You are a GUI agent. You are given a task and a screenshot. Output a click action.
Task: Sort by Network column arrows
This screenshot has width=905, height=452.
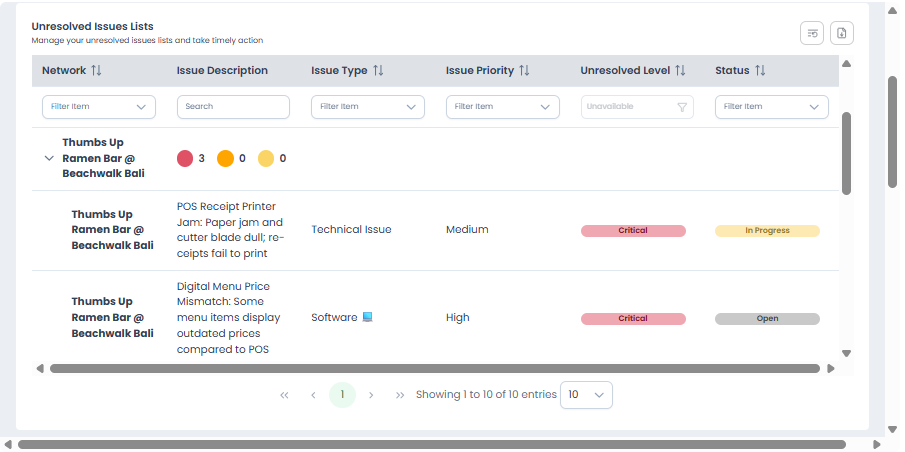[97, 71]
